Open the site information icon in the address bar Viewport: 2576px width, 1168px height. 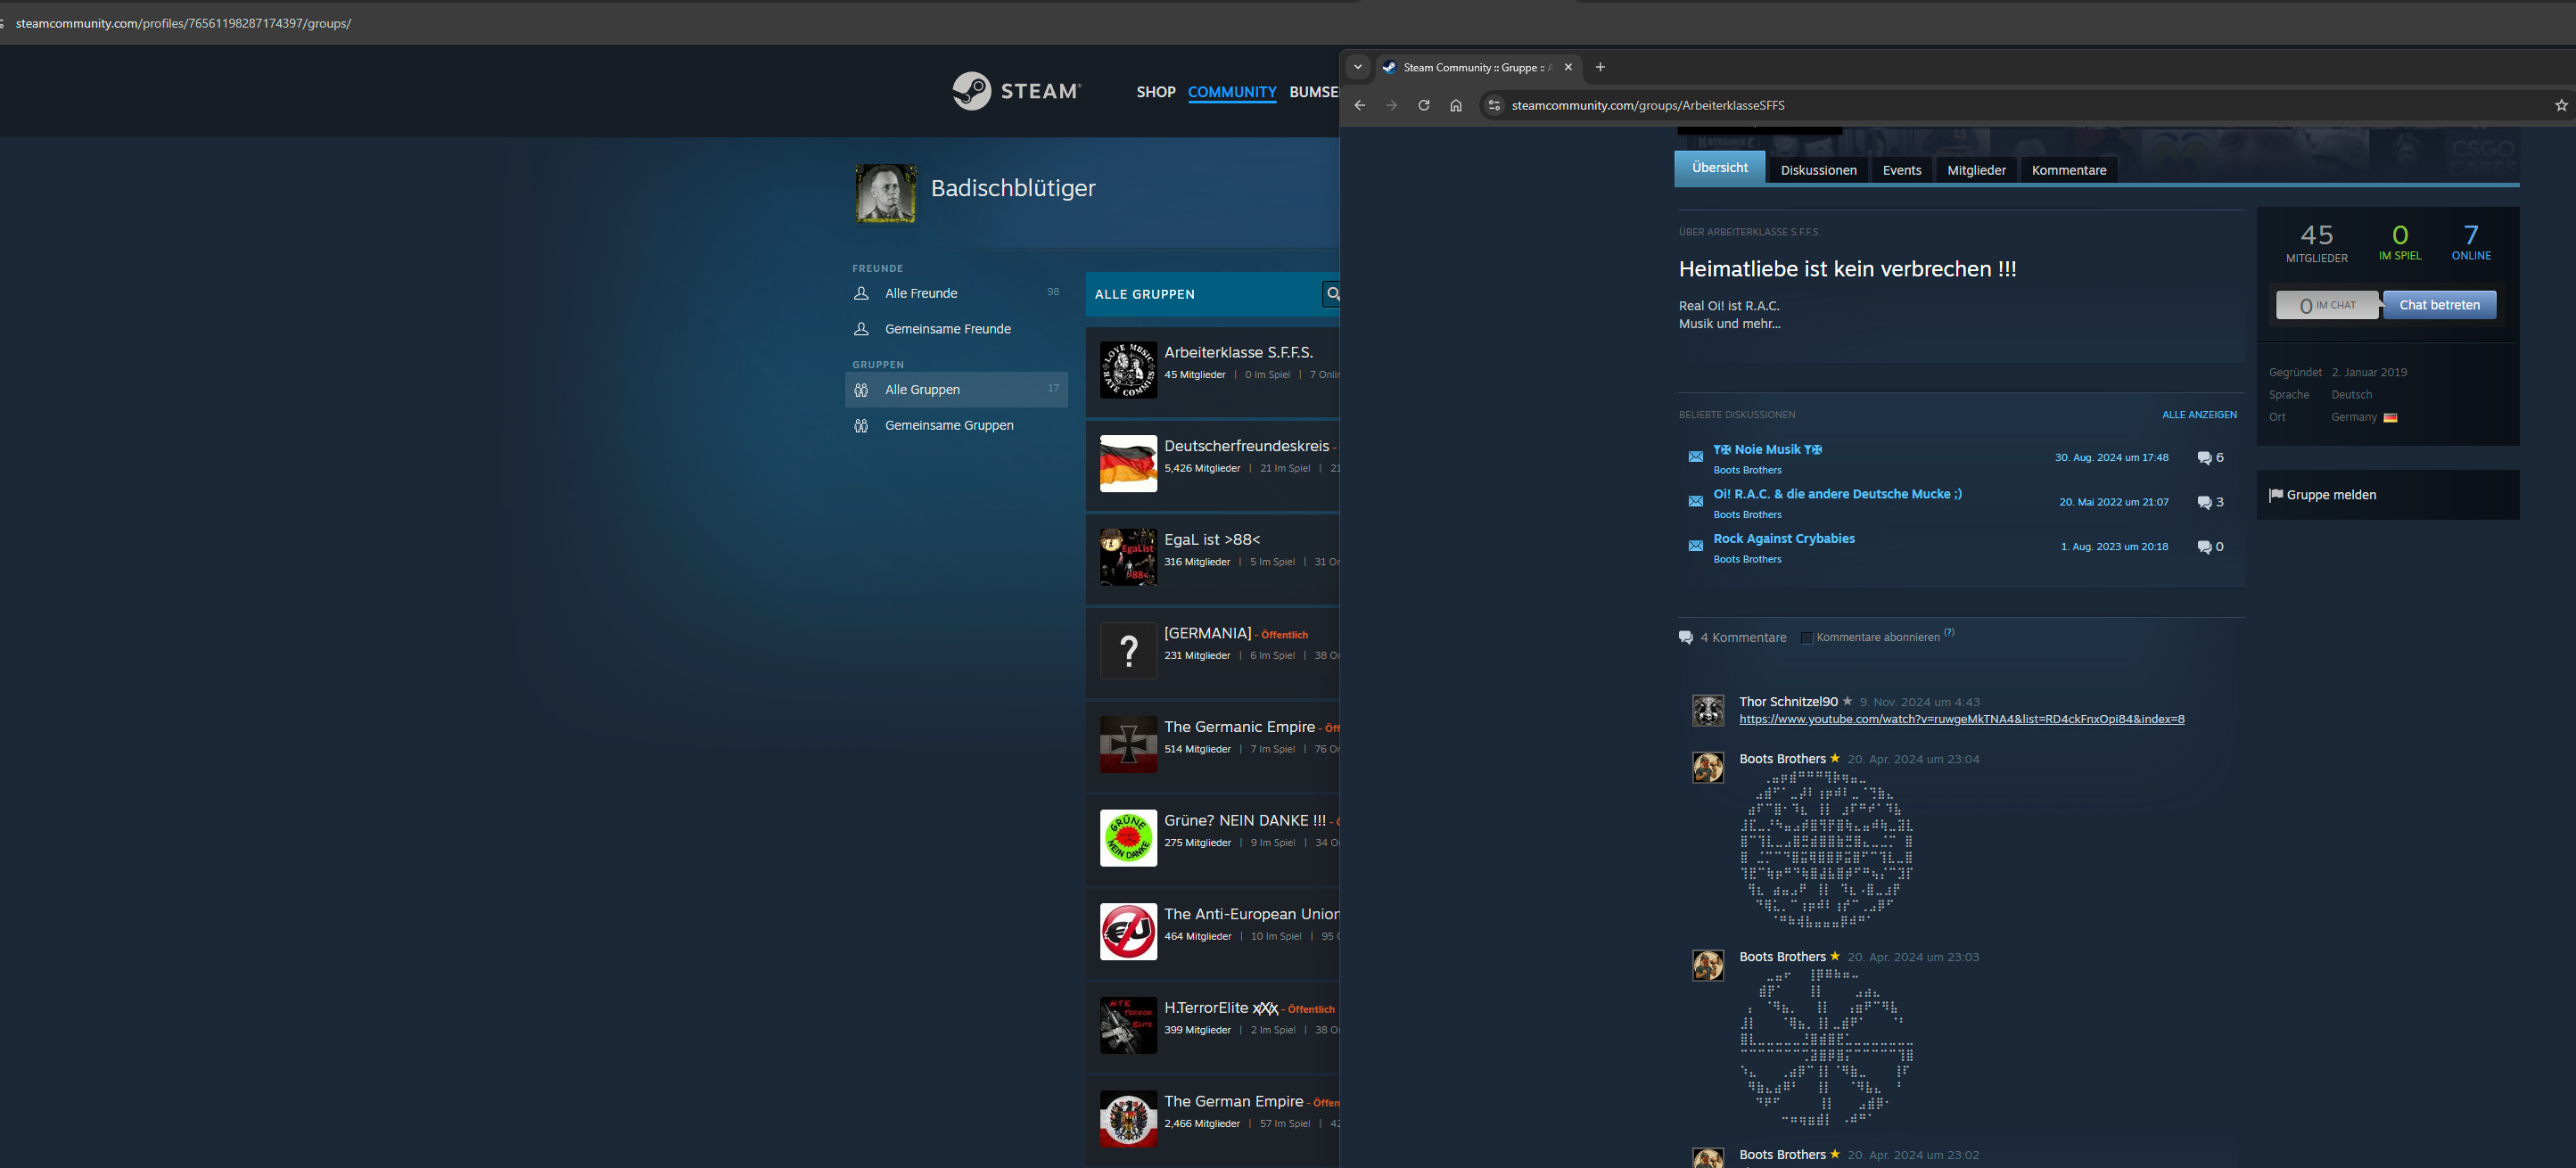(1494, 105)
